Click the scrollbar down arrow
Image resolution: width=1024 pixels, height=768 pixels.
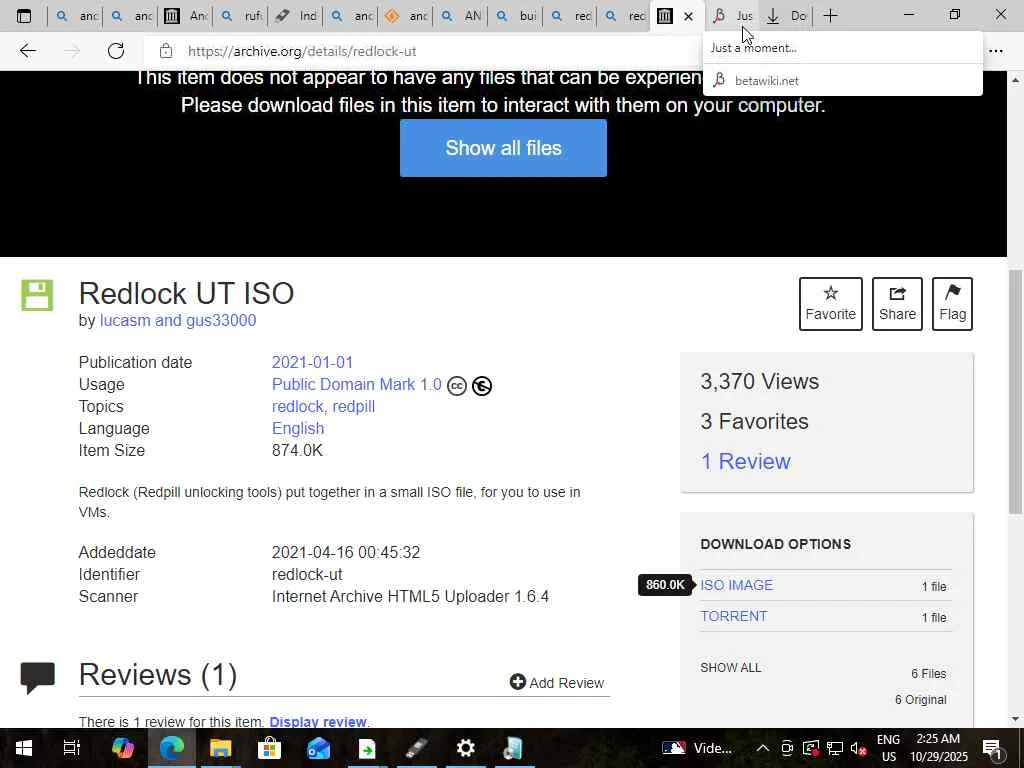click(x=1015, y=719)
